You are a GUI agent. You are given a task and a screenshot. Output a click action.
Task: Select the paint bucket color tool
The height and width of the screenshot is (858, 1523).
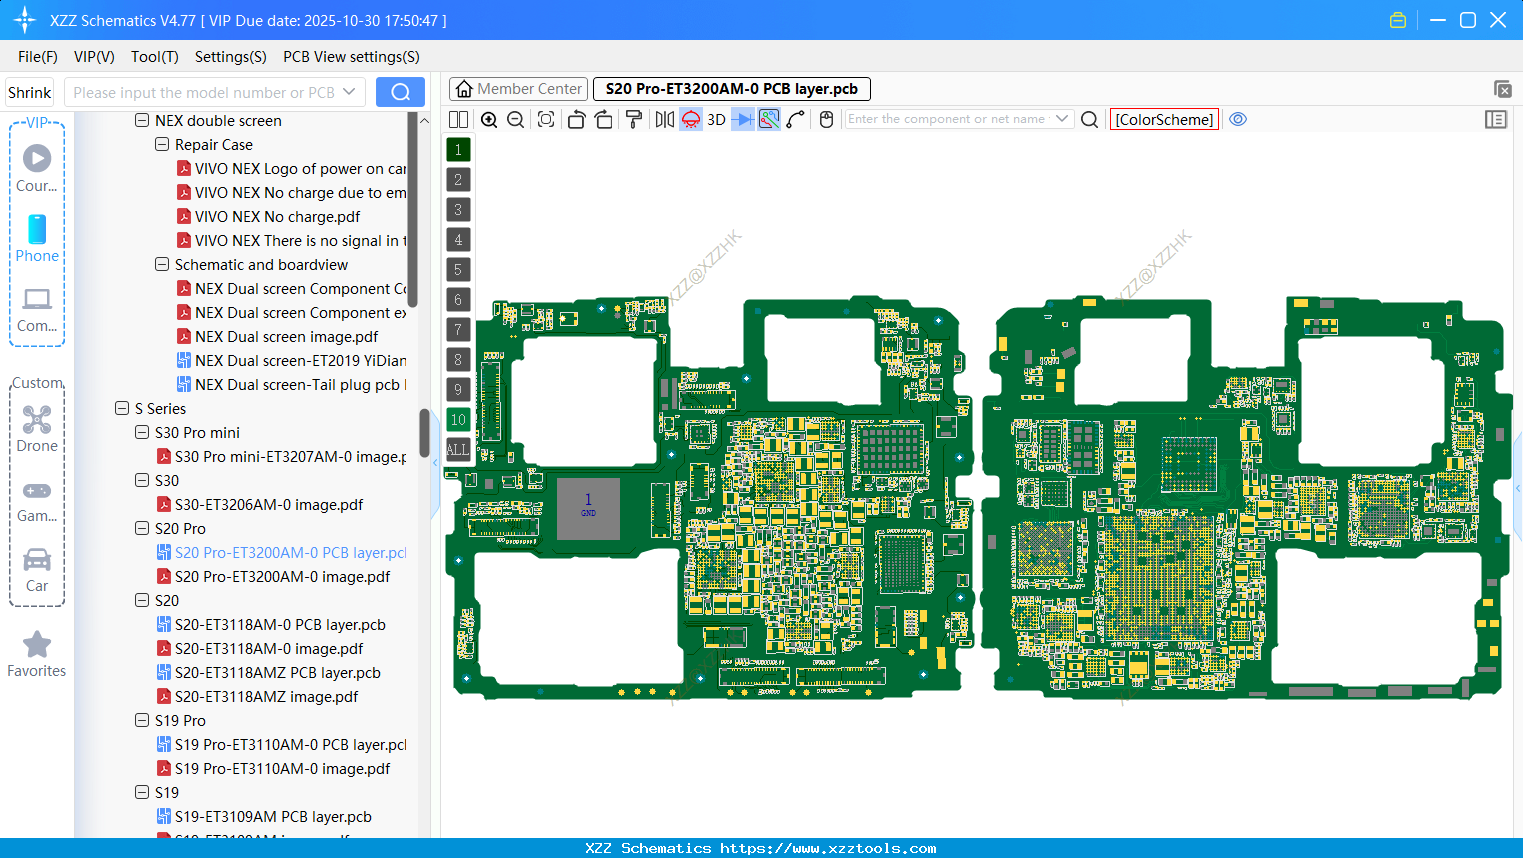pos(633,119)
